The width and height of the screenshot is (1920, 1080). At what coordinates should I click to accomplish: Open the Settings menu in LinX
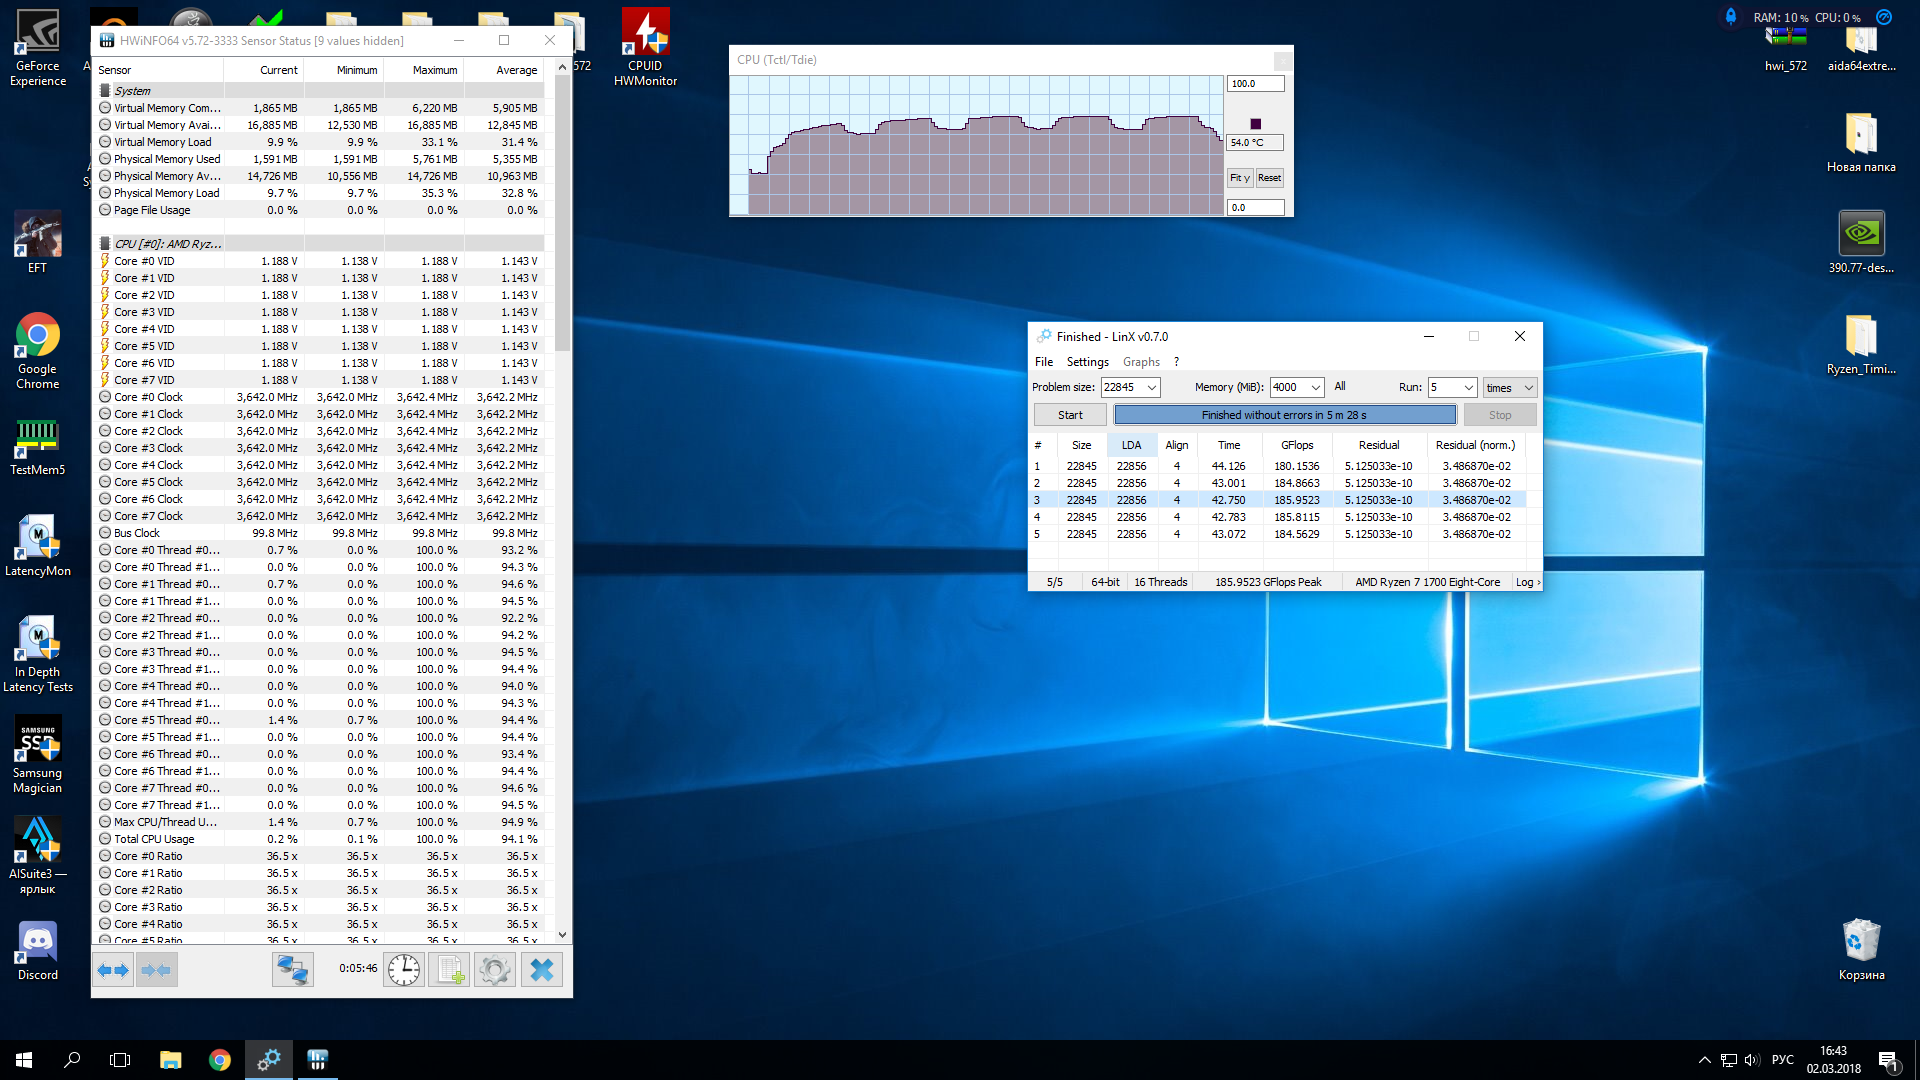click(1087, 362)
